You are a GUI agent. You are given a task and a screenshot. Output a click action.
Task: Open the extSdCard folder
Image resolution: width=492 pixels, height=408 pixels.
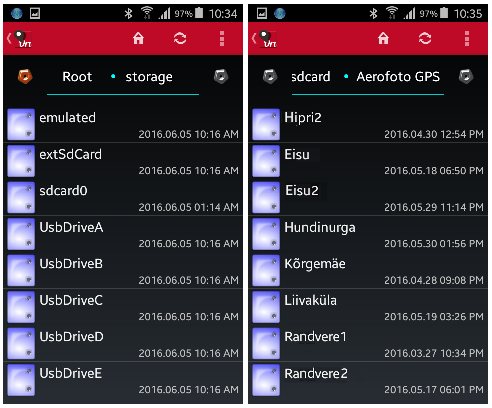coord(123,161)
